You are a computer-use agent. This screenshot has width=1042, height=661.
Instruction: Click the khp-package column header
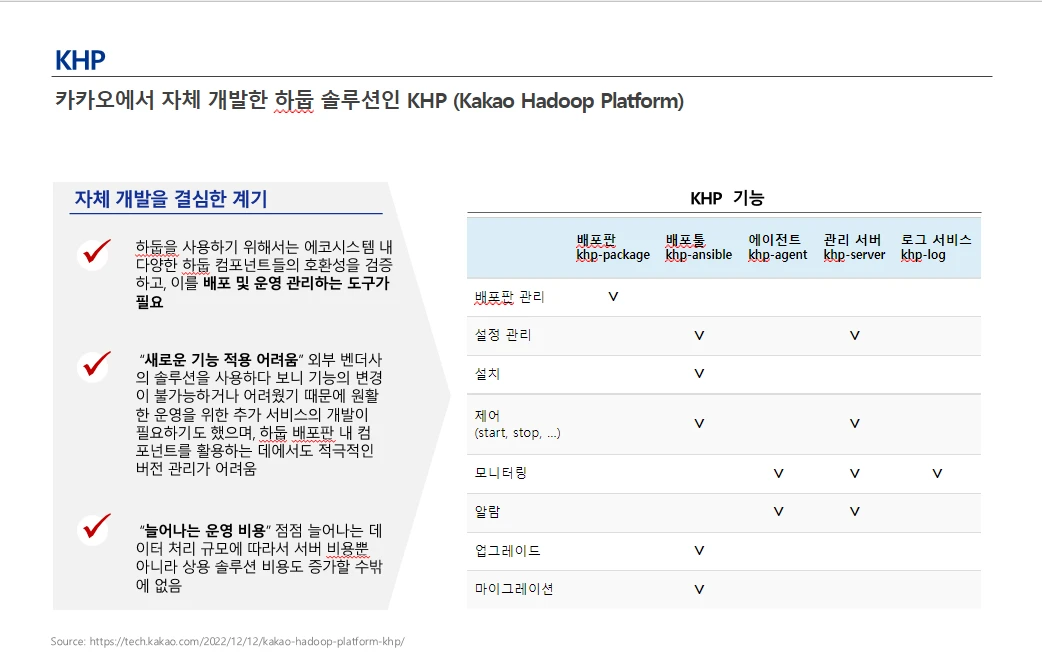[613, 247]
